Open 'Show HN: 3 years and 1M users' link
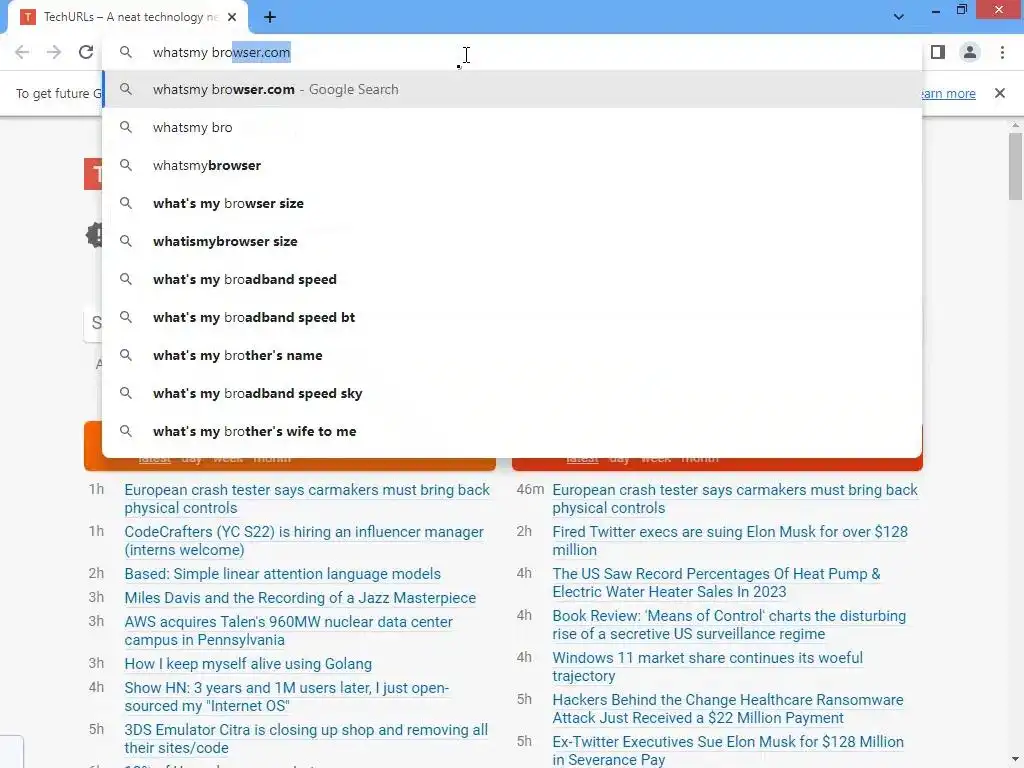 pos(287,697)
